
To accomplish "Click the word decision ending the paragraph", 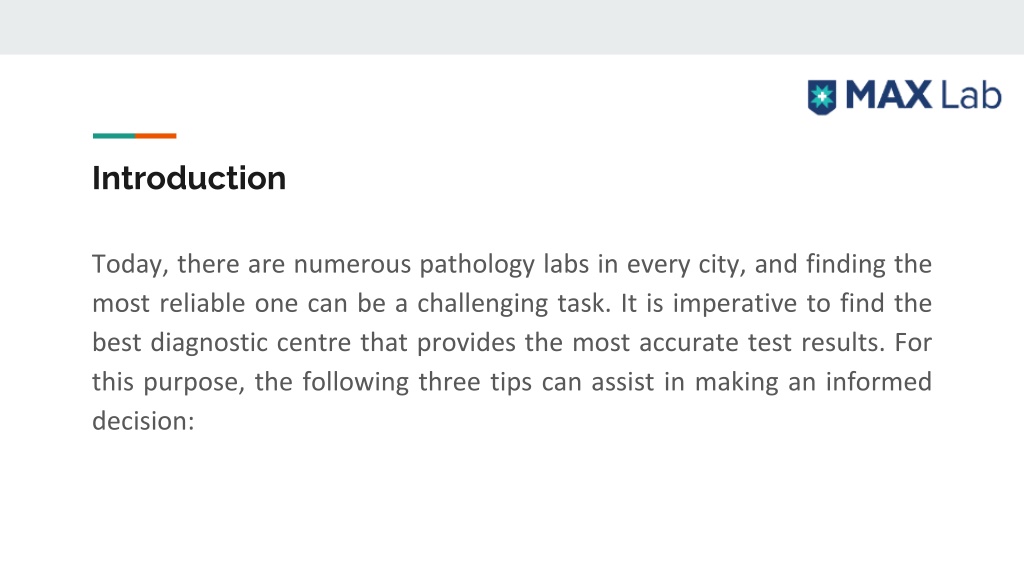I will pyautogui.click(x=143, y=421).
